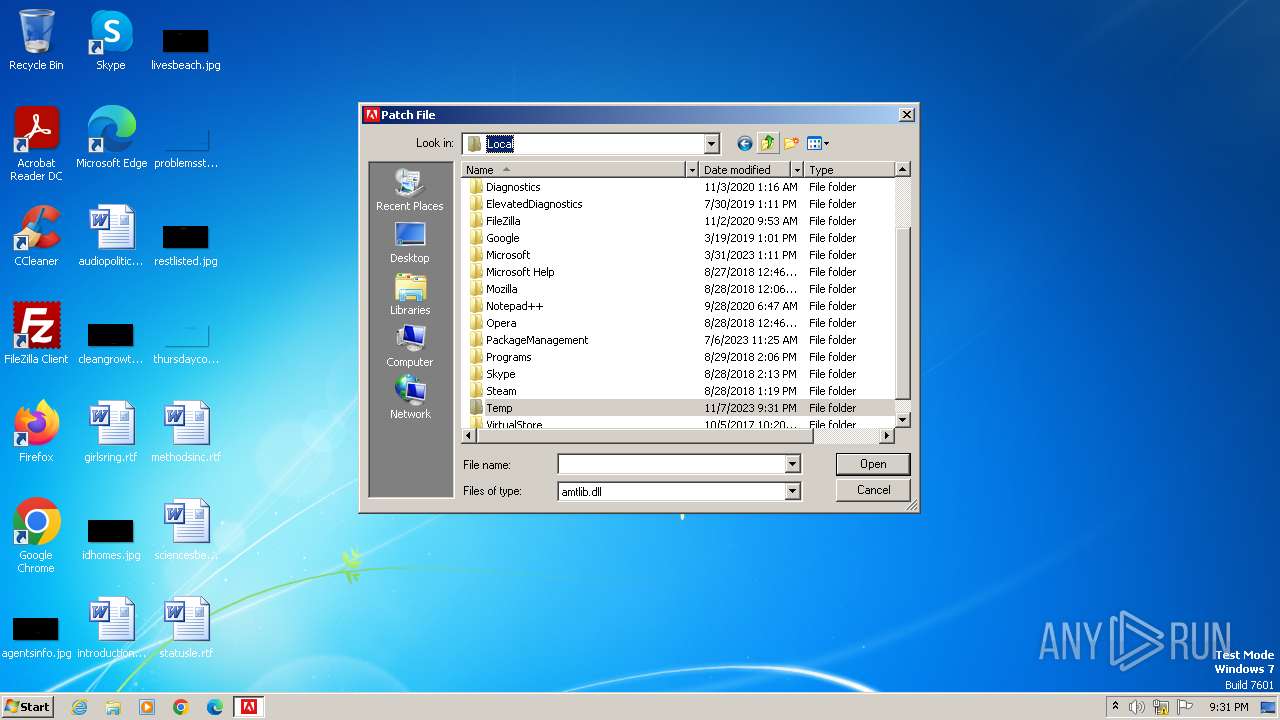Select Libraries in the places bar
Viewport: 1280px width, 720px height.
tap(410, 295)
